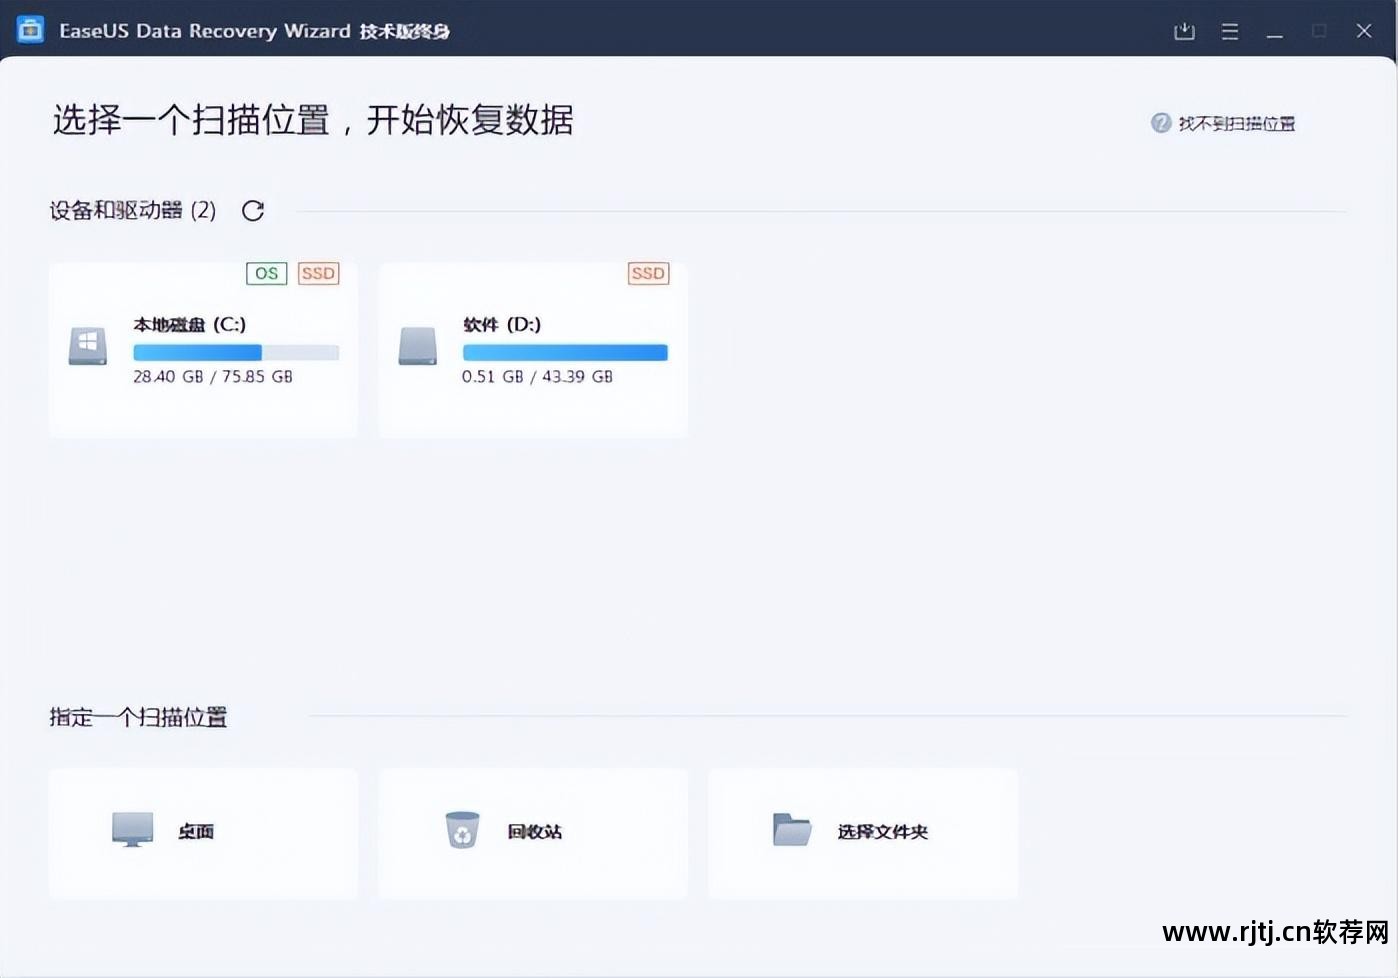
Task: Refresh the devices and drives list
Action: pyautogui.click(x=253, y=210)
